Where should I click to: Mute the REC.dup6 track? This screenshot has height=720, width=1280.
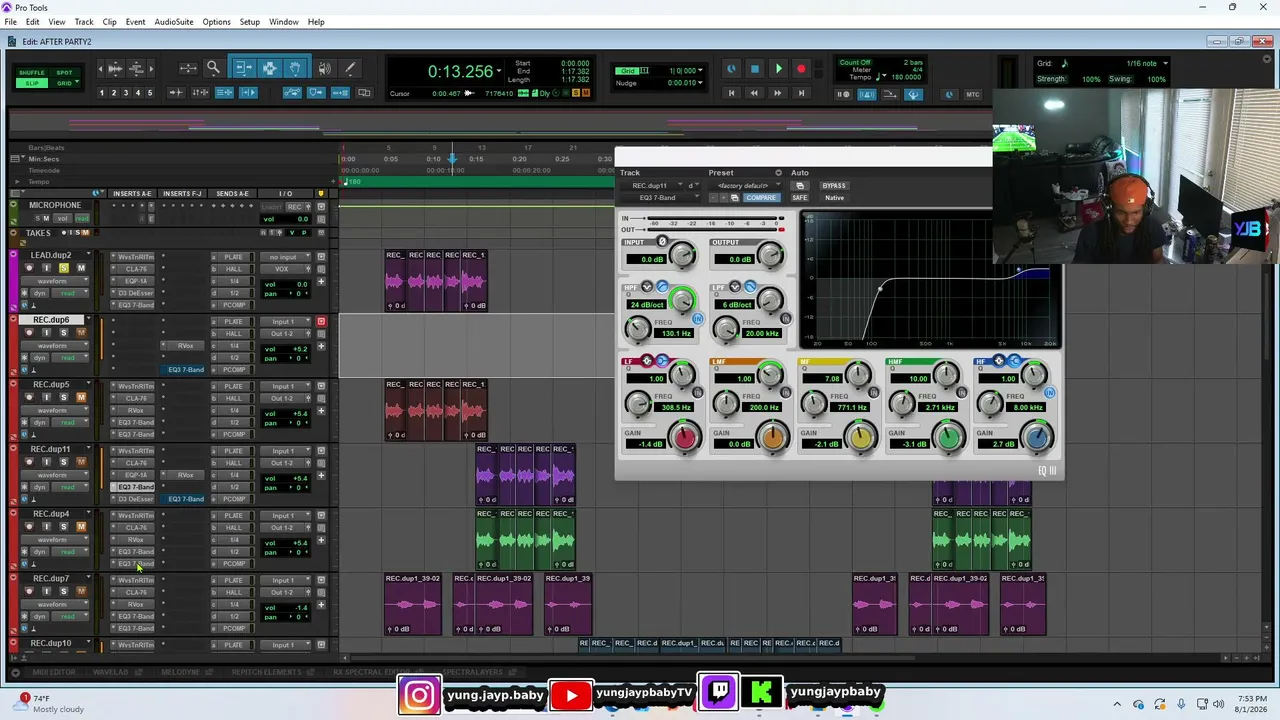pos(81,333)
